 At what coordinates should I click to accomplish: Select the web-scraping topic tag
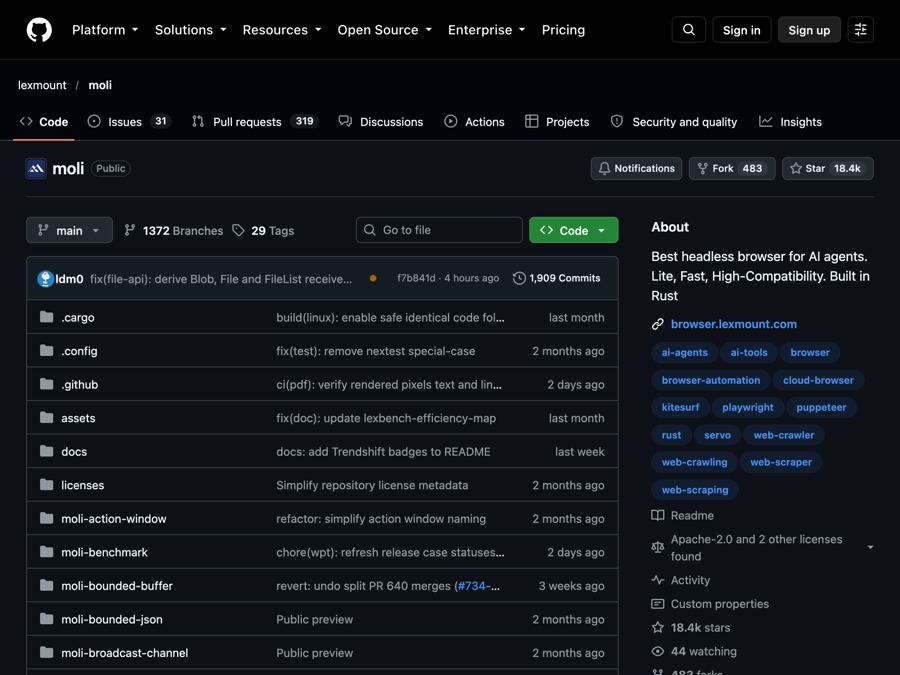click(x=695, y=490)
